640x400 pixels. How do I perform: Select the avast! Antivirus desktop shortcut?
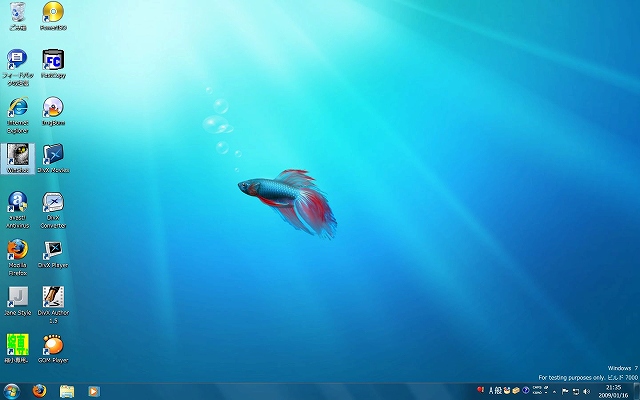18,210
